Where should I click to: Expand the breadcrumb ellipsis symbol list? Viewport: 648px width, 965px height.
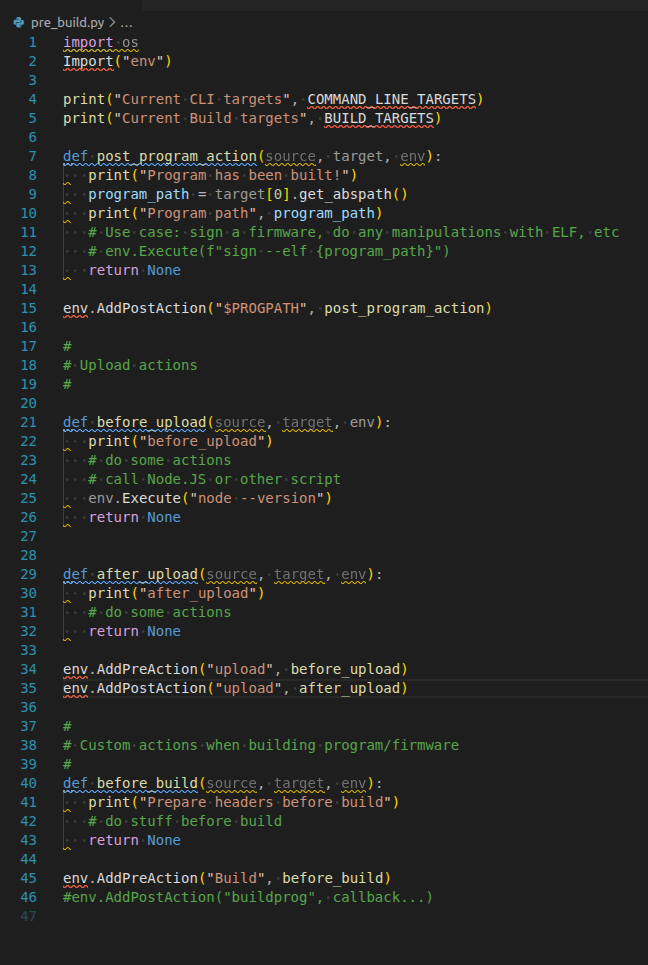click(x=126, y=22)
